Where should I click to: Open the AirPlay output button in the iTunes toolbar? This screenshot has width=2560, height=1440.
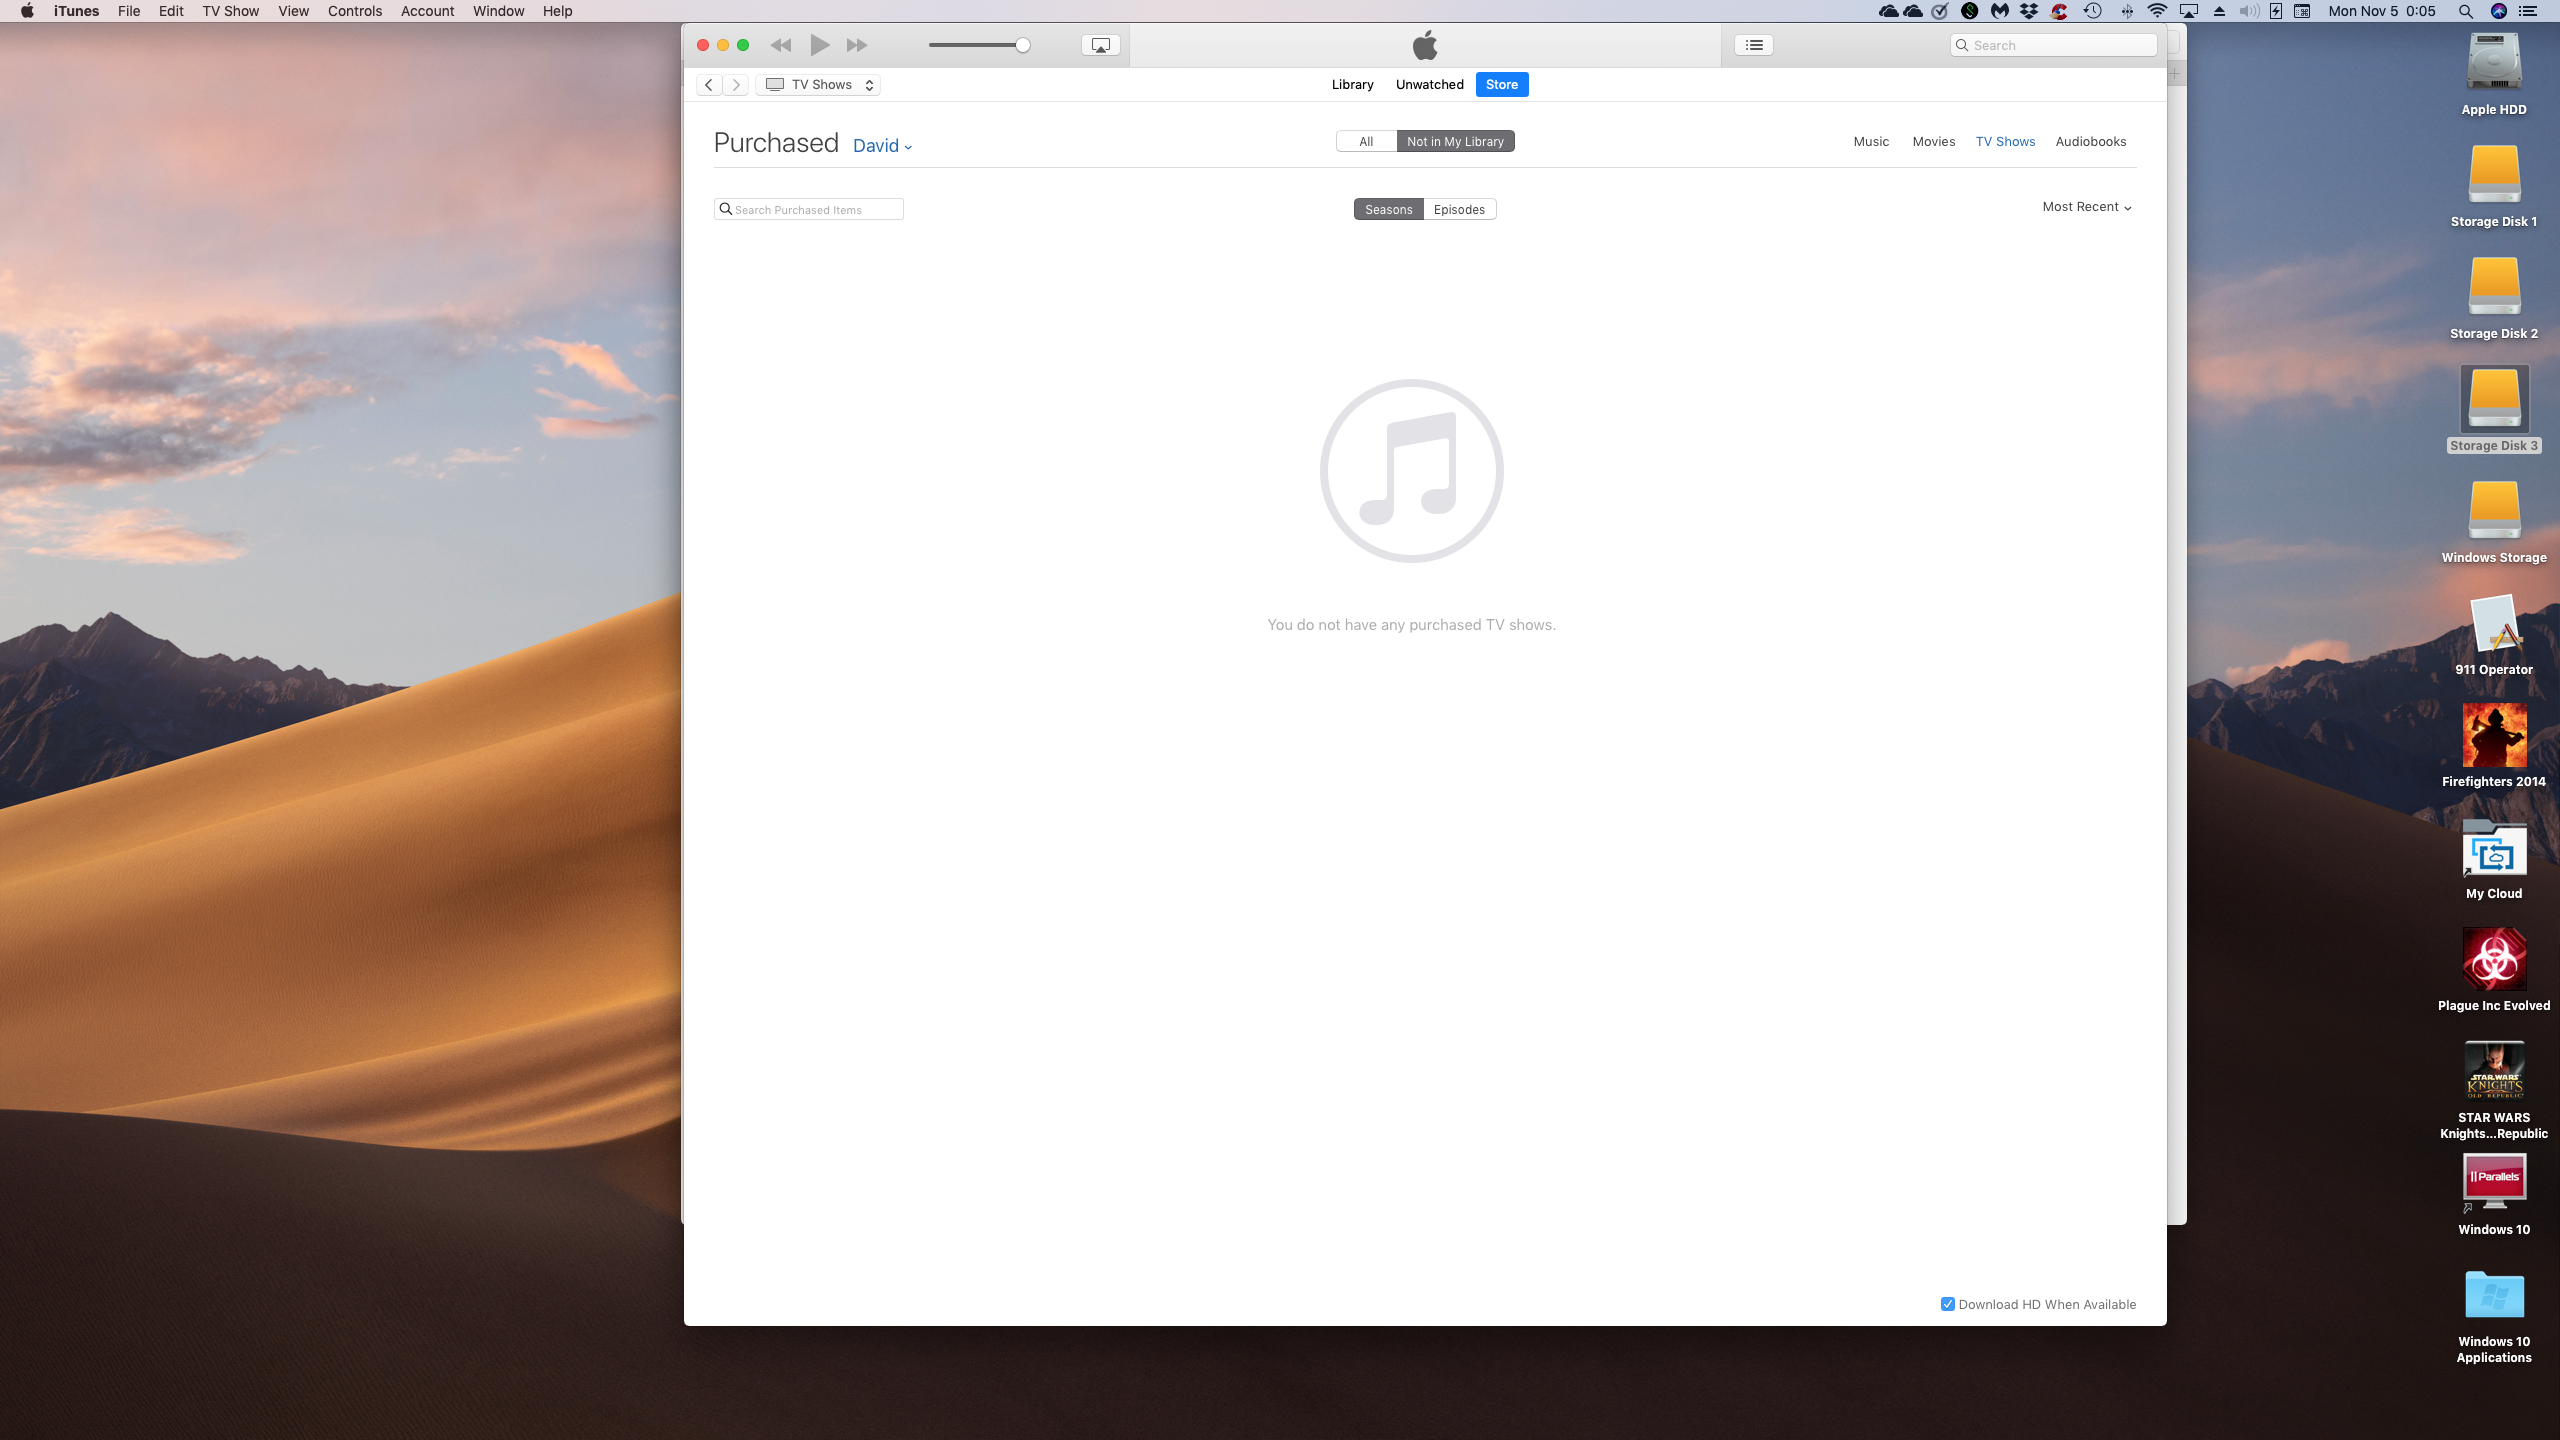coord(1100,45)
